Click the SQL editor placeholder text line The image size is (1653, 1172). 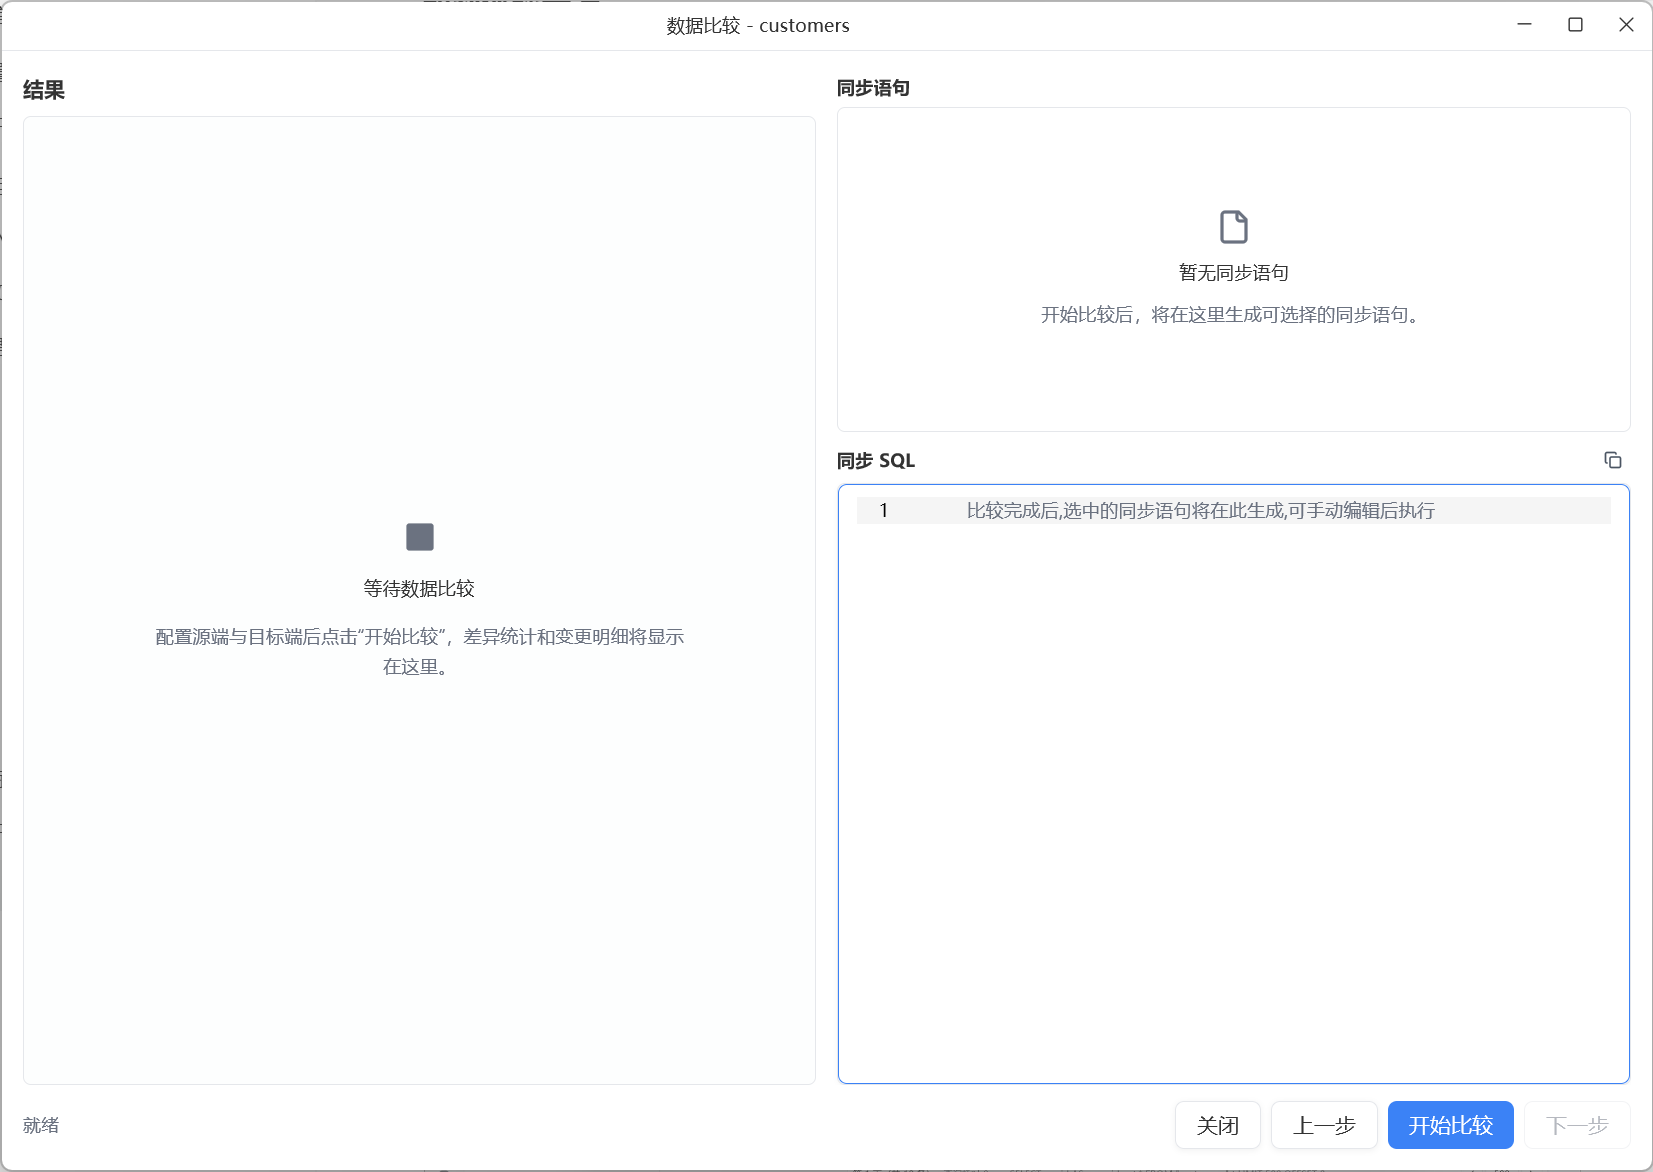click(1200, 510)
